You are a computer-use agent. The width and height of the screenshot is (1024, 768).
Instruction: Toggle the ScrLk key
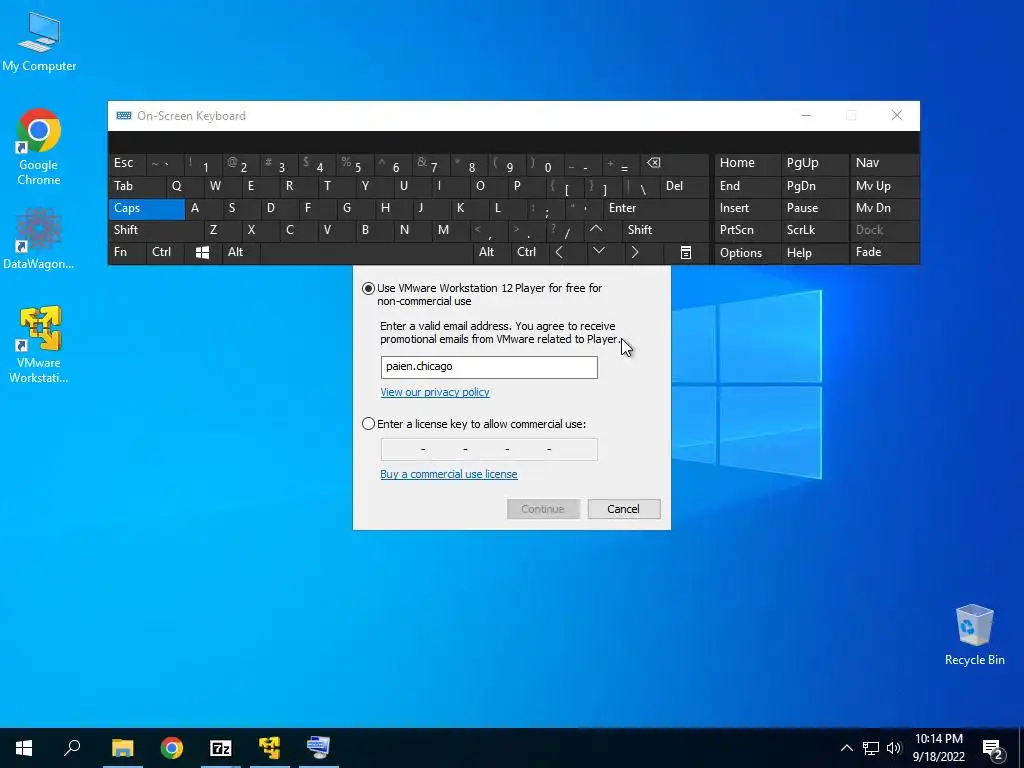point(814,230)
